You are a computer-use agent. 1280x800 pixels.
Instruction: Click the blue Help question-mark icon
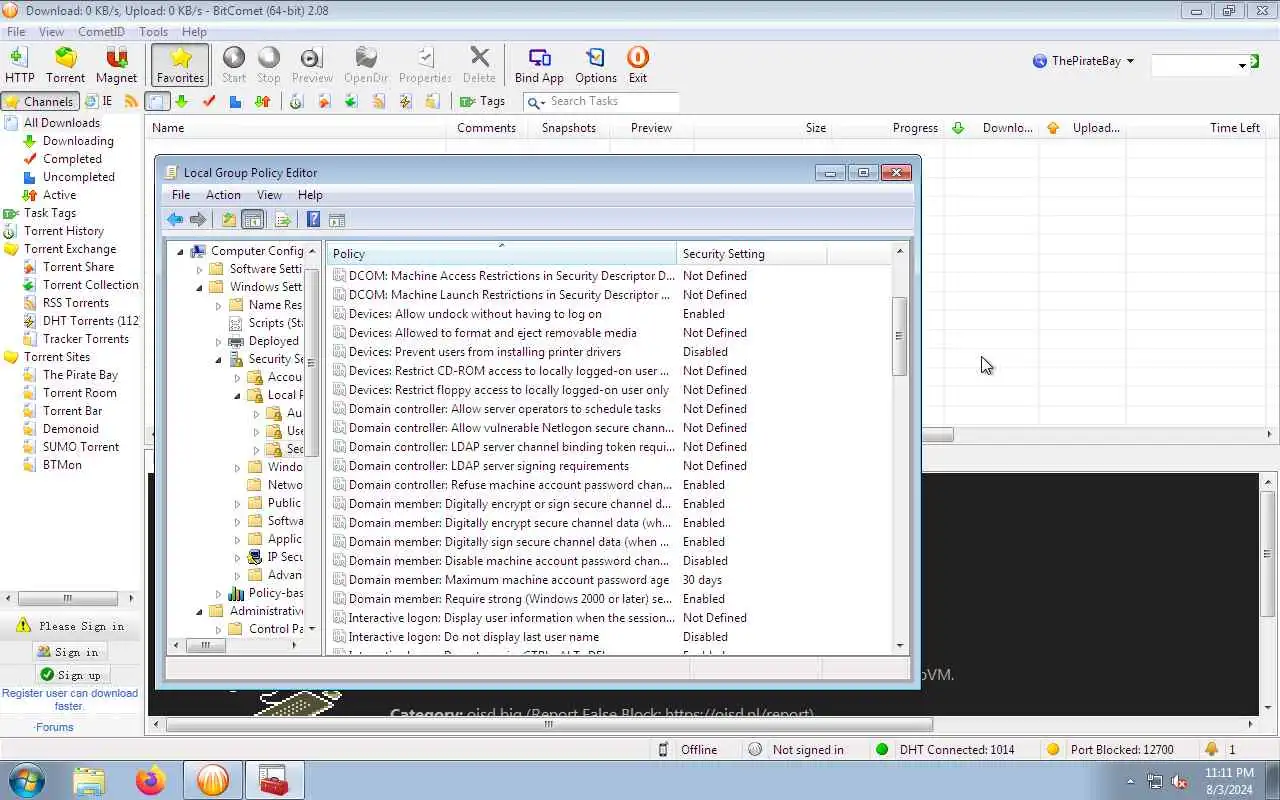tap(313, 220)
